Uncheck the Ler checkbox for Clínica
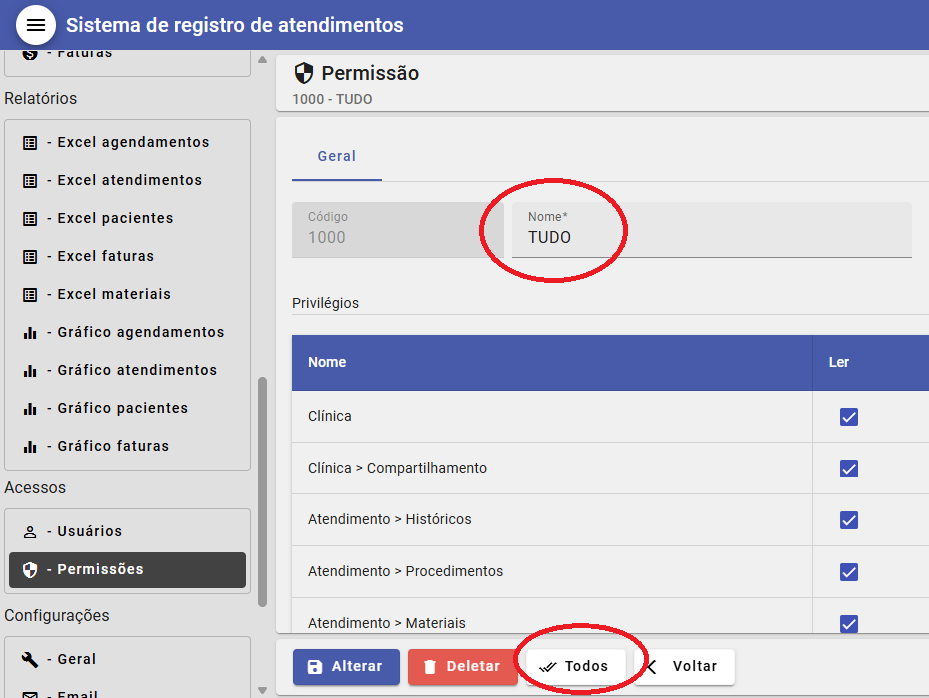Image resolution: width=929 pixels, height=698 pixels. coord(849,417)
